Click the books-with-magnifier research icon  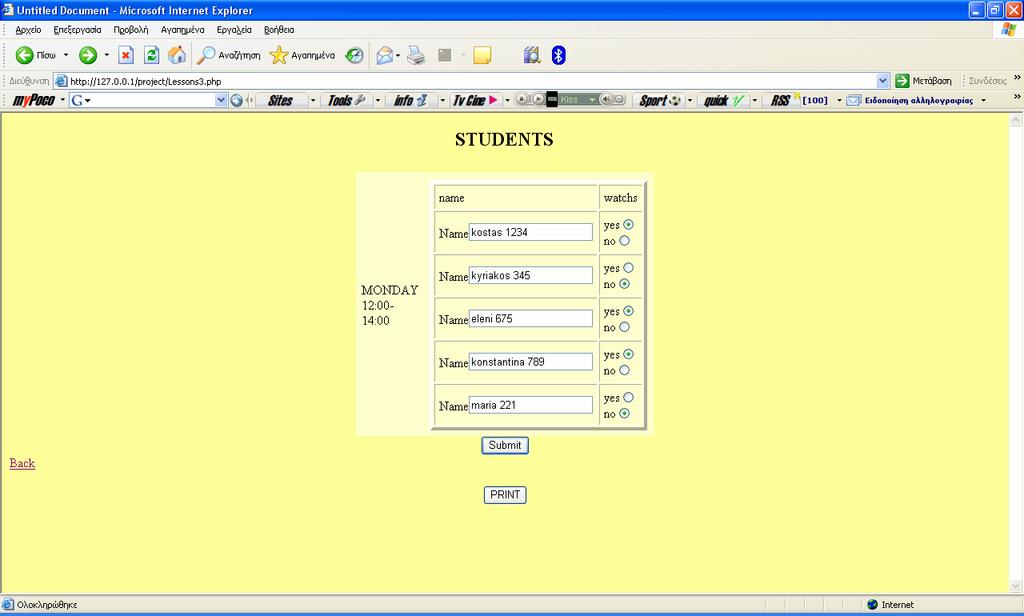[x=532, y=56]
